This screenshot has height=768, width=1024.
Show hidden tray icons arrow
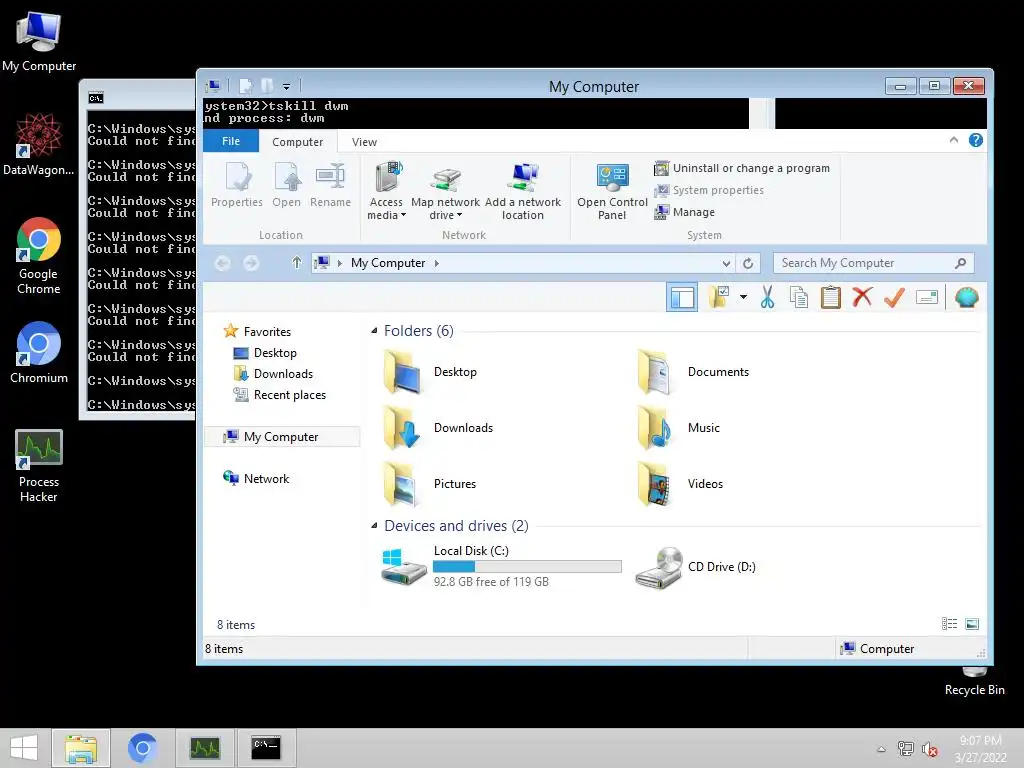882,749
